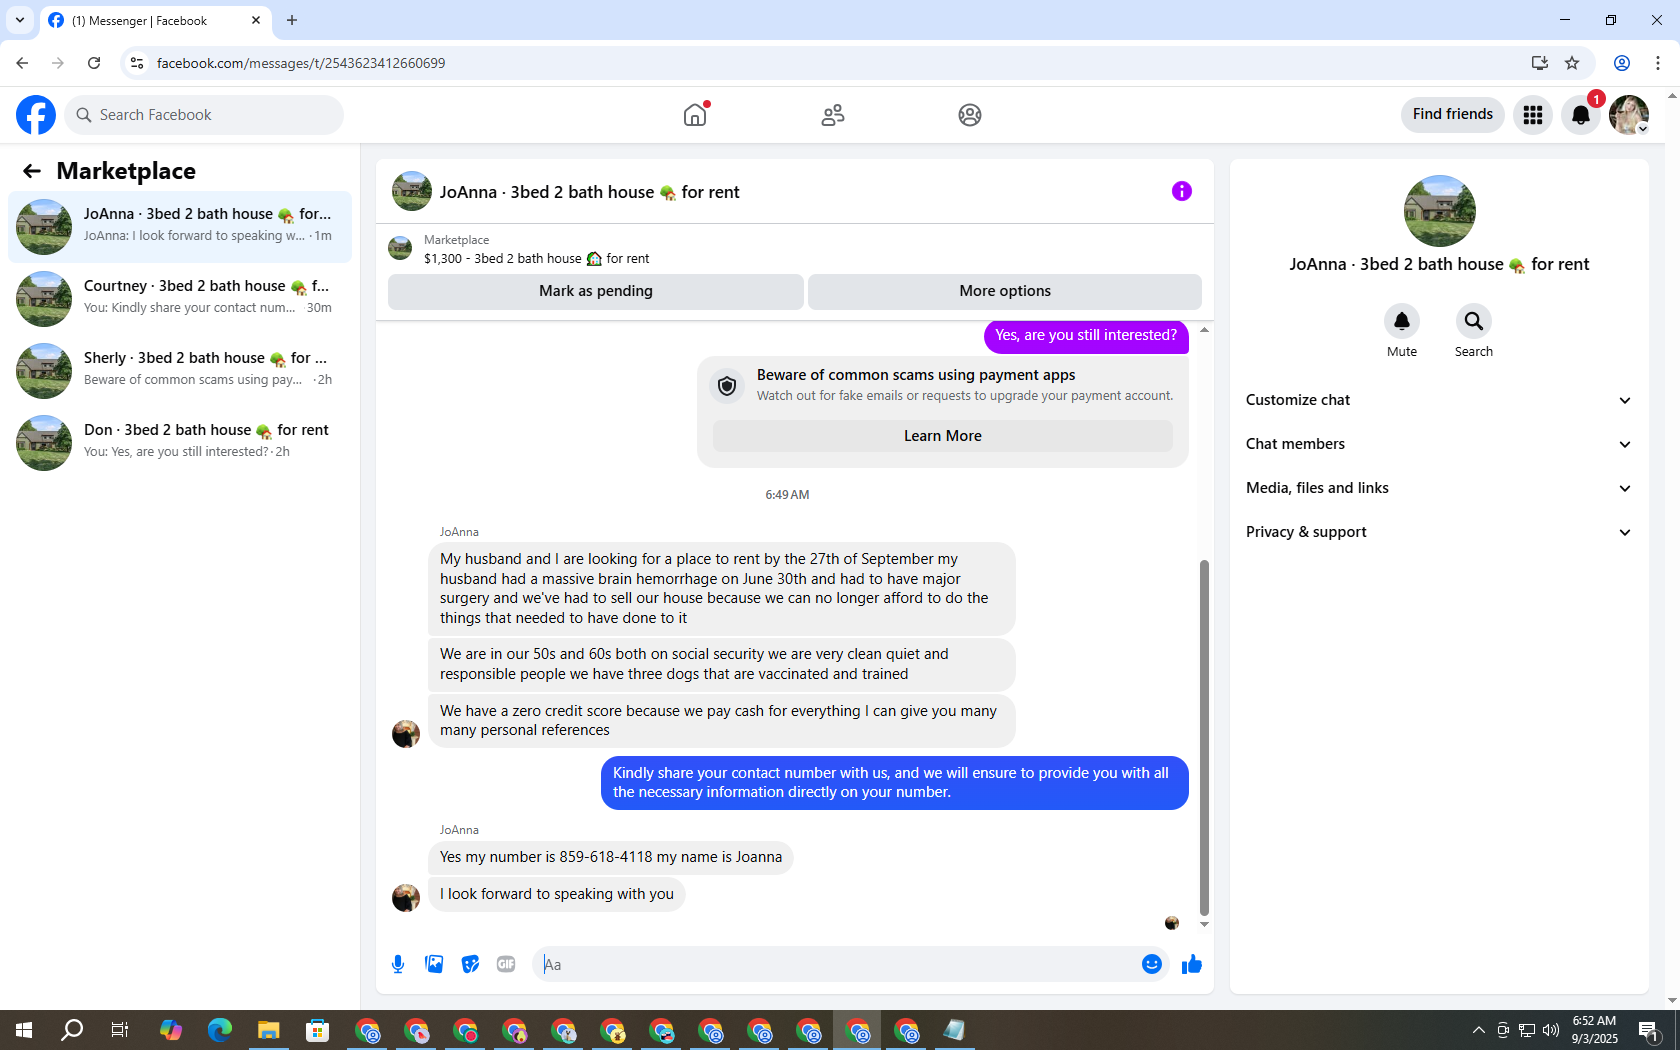
Task: Choose a GIF
Action: [506, 964]
